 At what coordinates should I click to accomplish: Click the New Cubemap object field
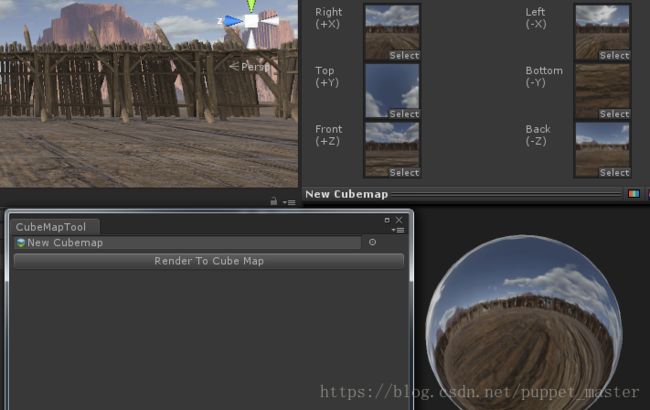click(187, 243)
